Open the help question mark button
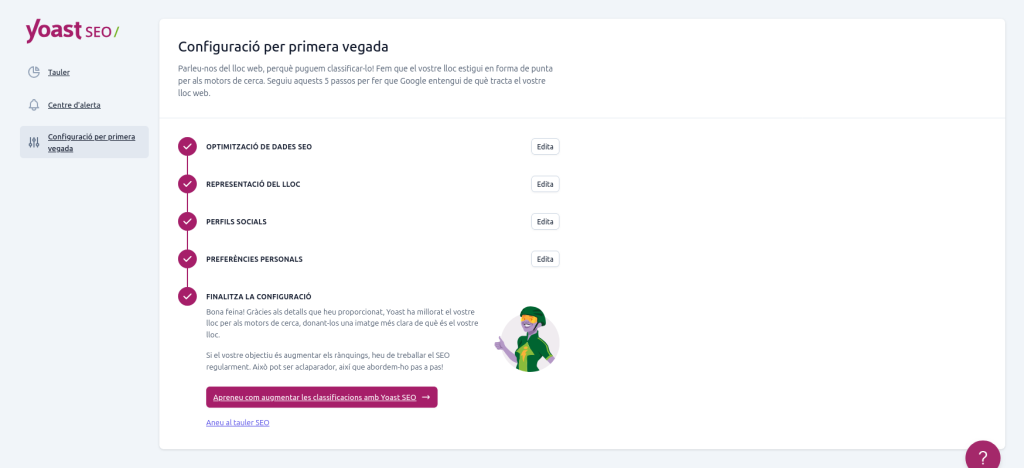 [982, 457]
